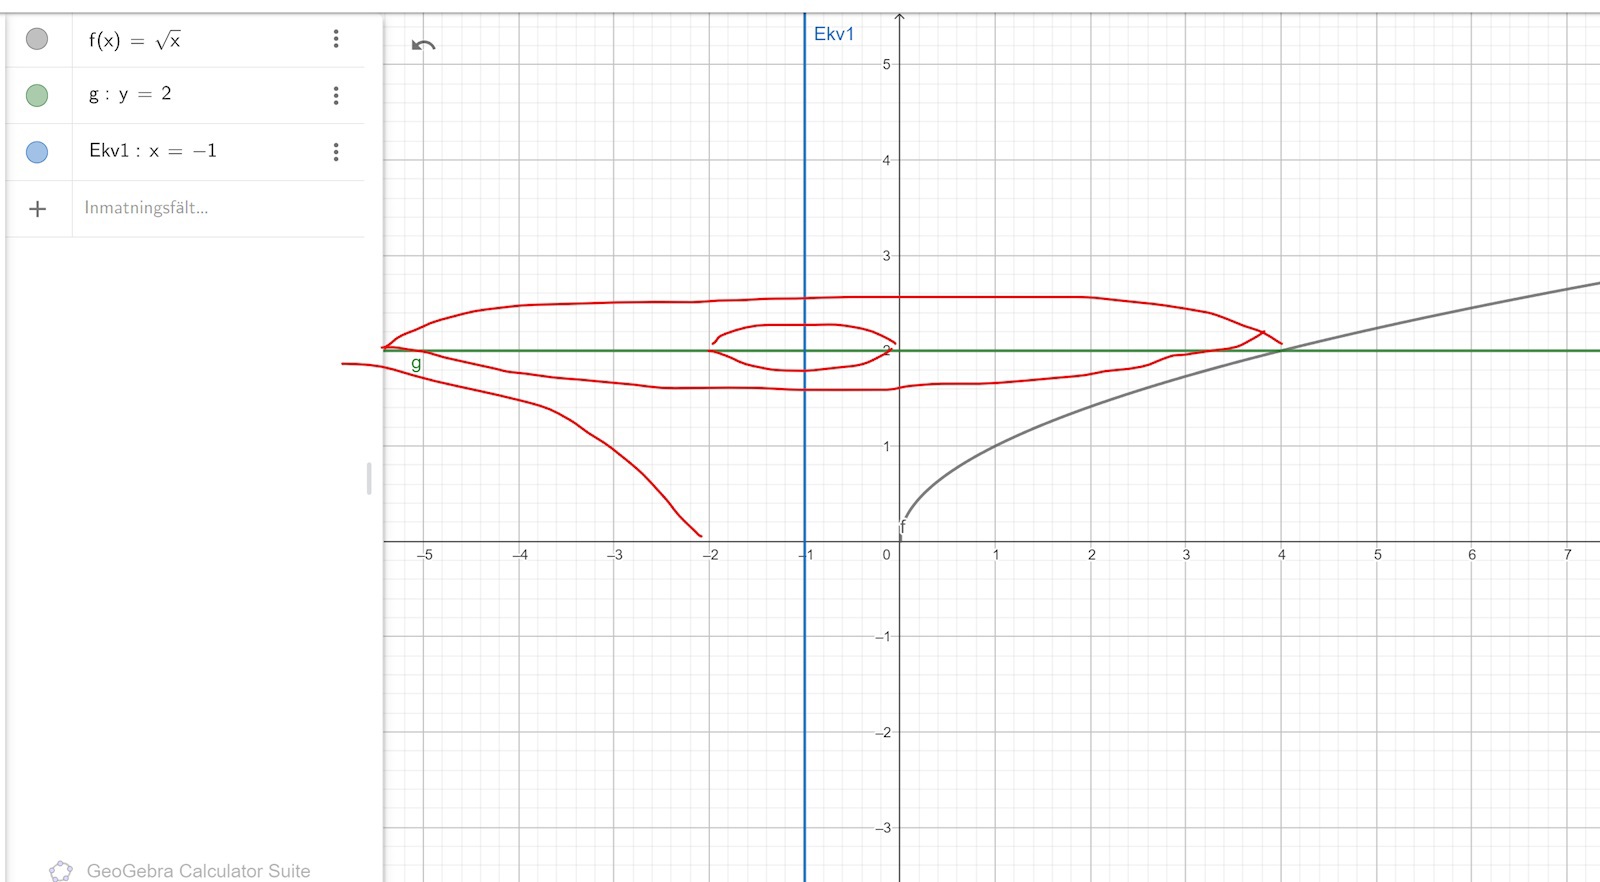Toggle visibility of line g: y = 2
1600x882 pixels.
tap(37, 95)
